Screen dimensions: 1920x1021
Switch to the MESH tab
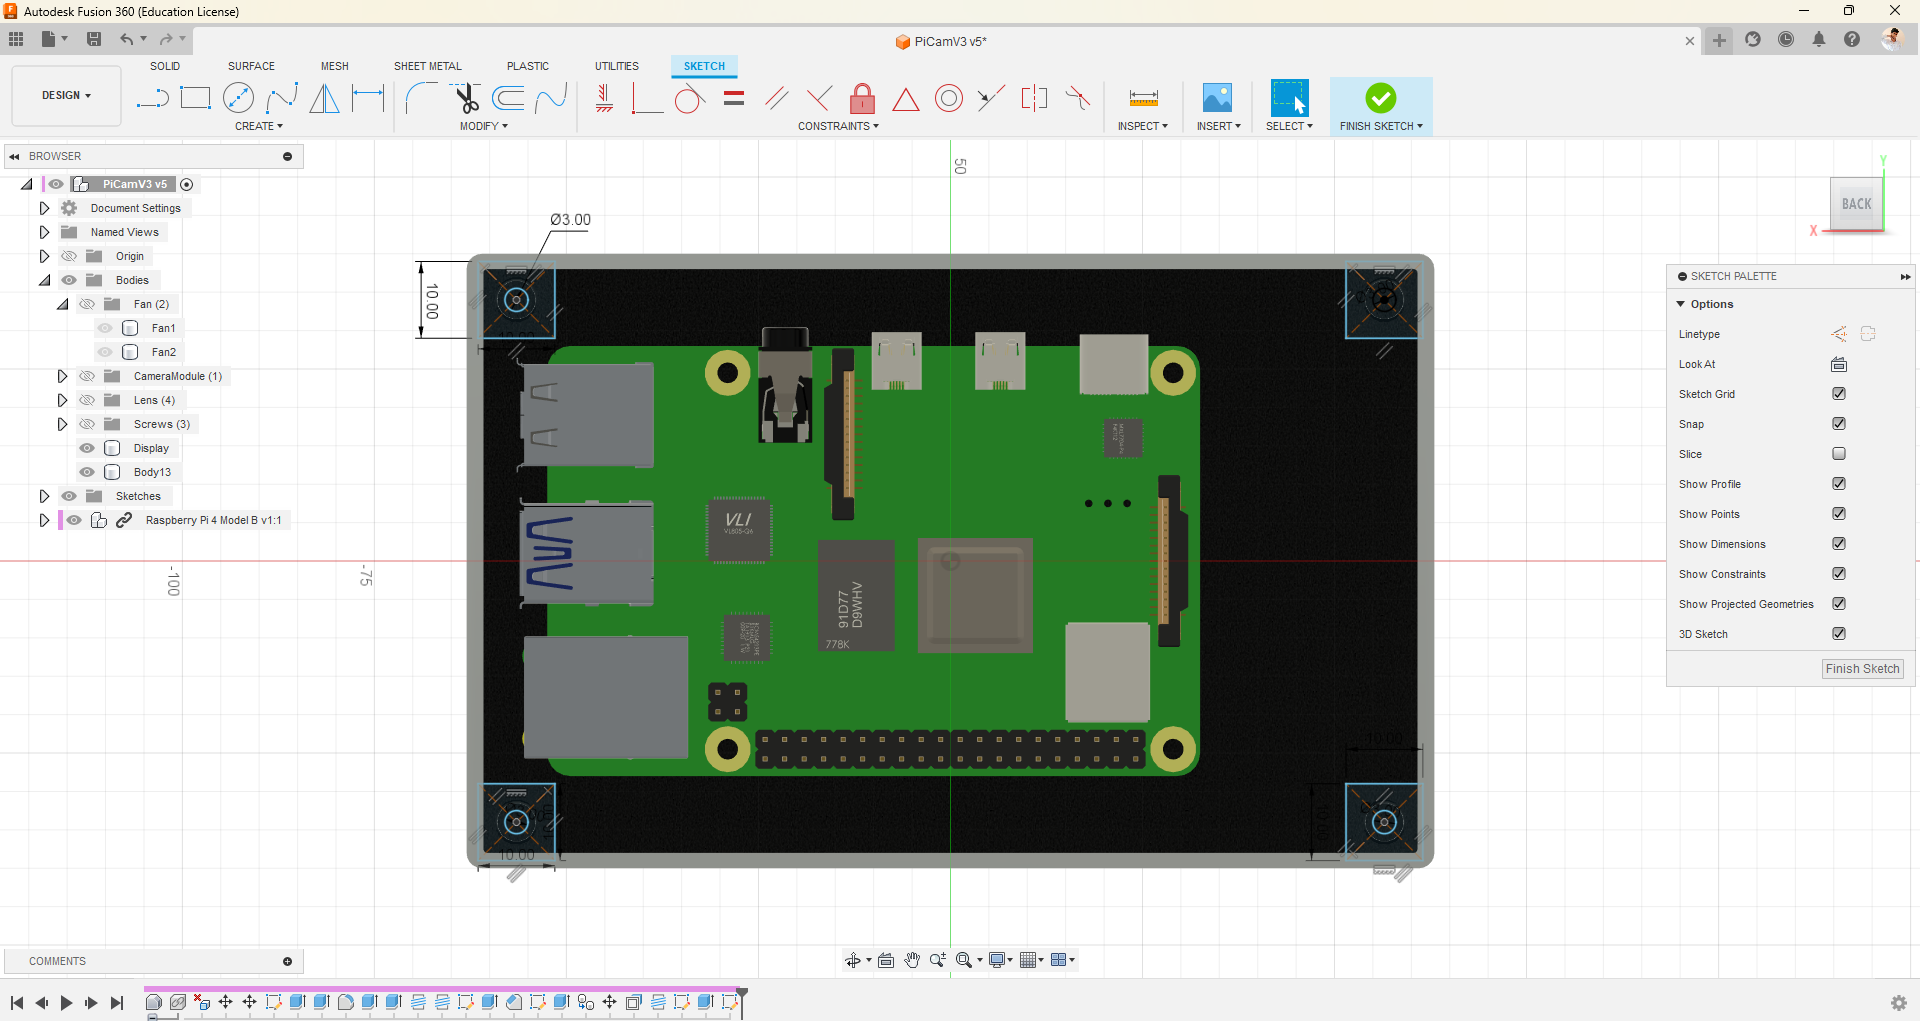(335, 66)
